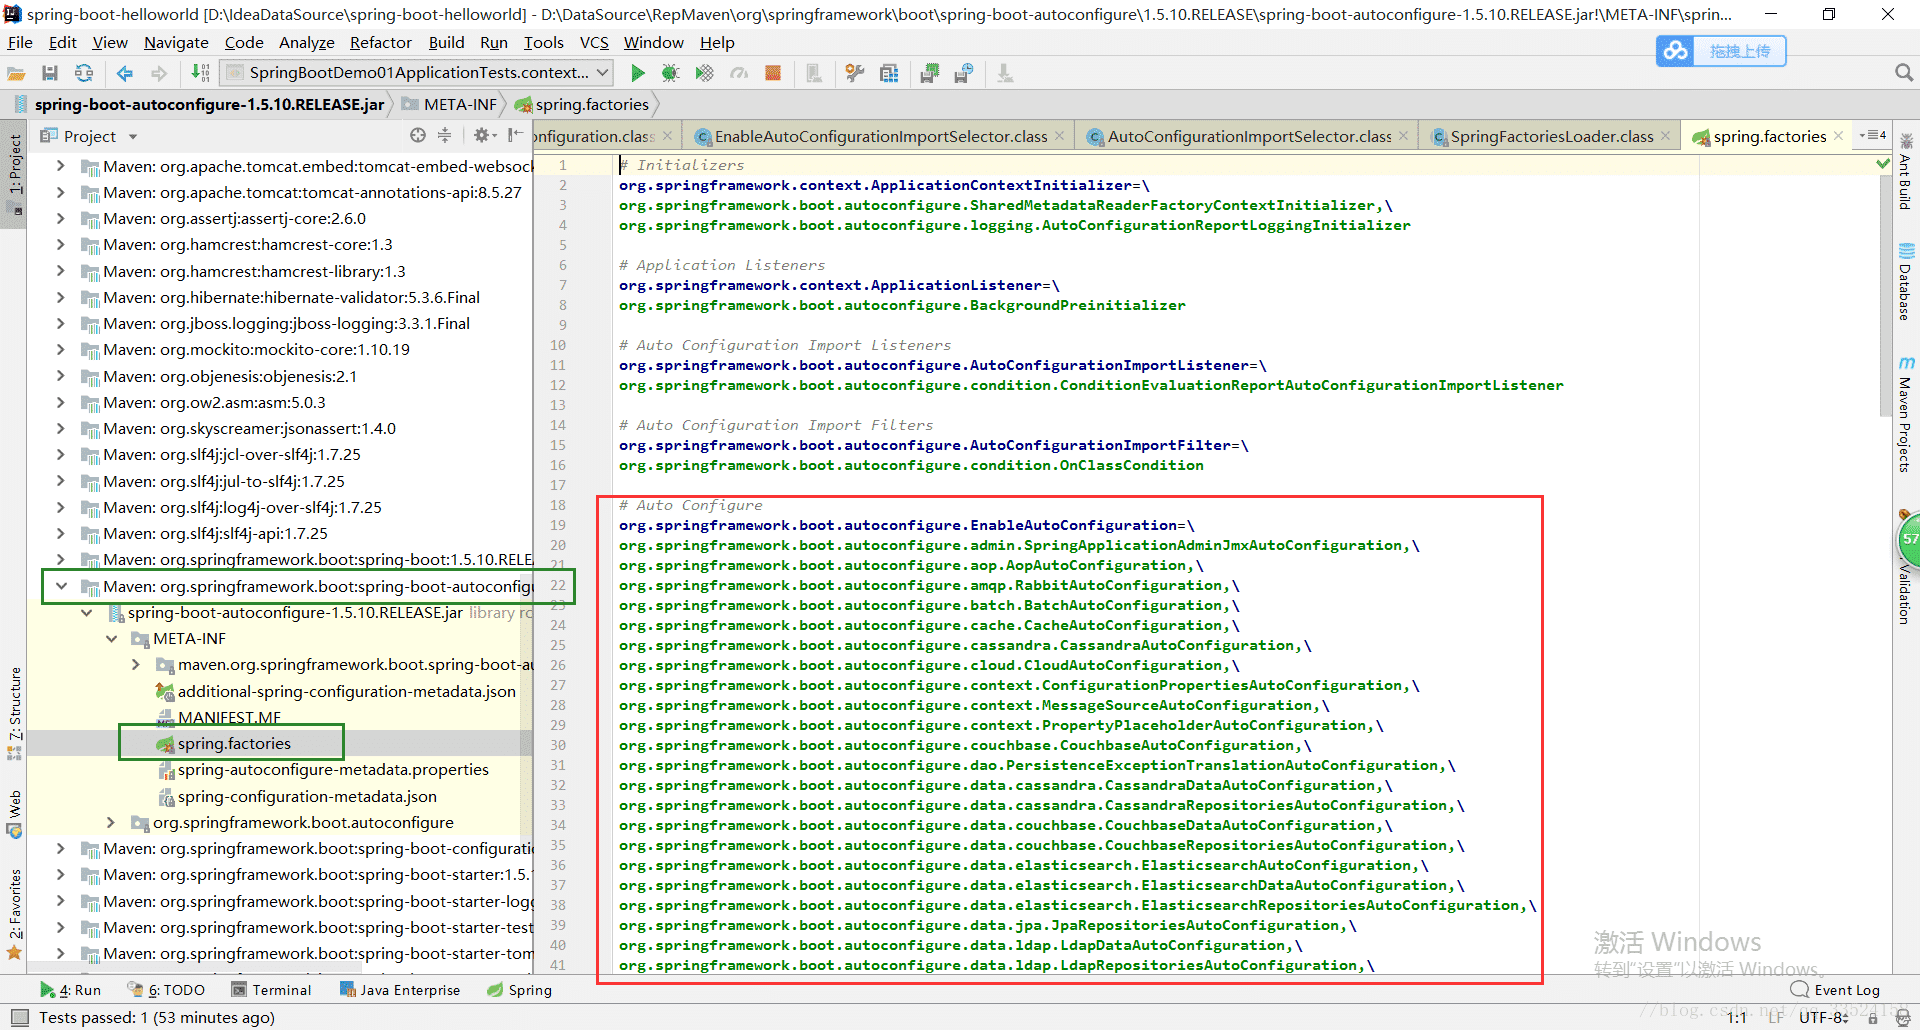Open the Event Log
This screenshot has width=1920, height=1030.
pos(1835,990)
